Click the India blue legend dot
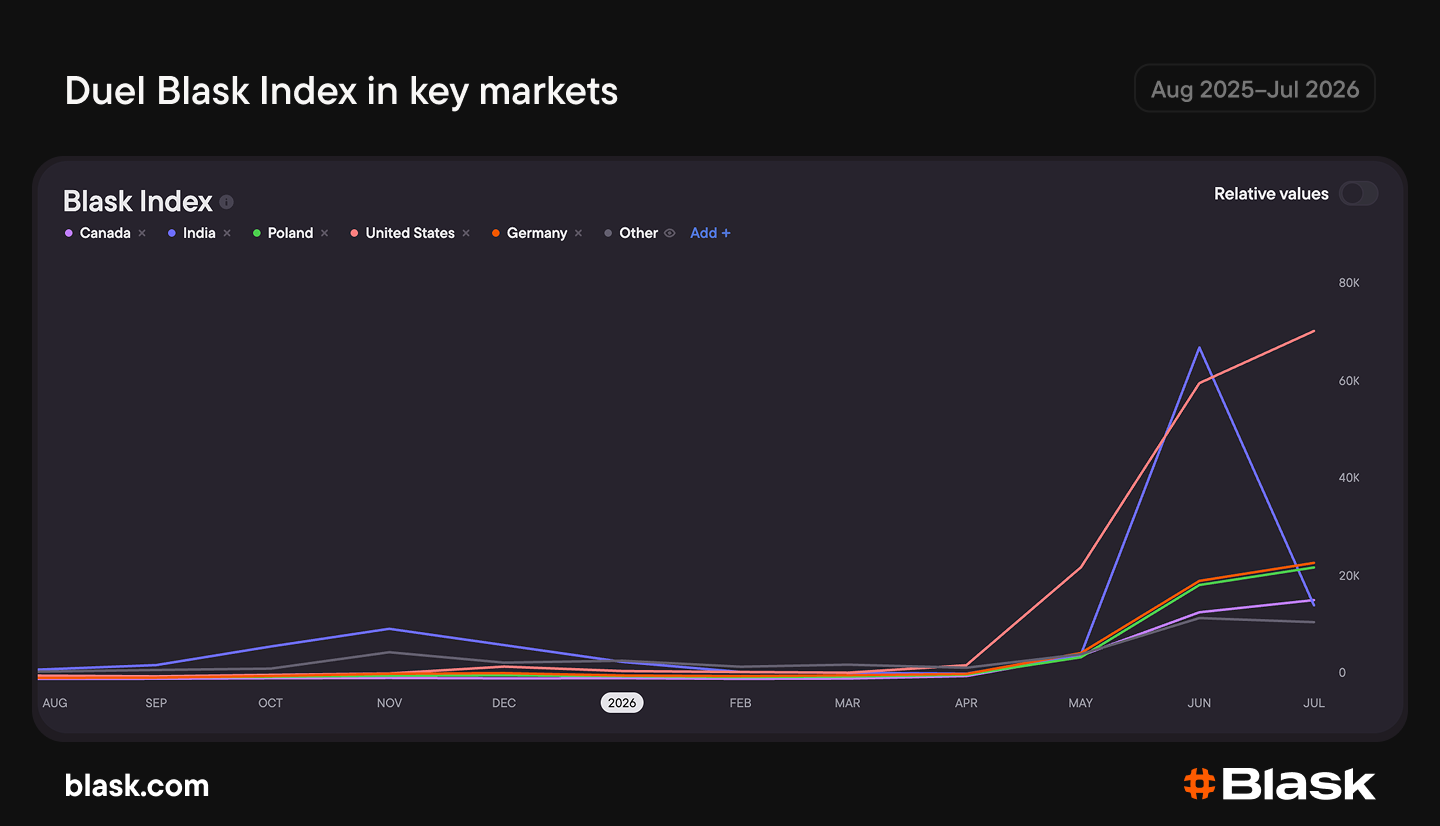This screenshot has height=826, width=1440. coord(172,233)
